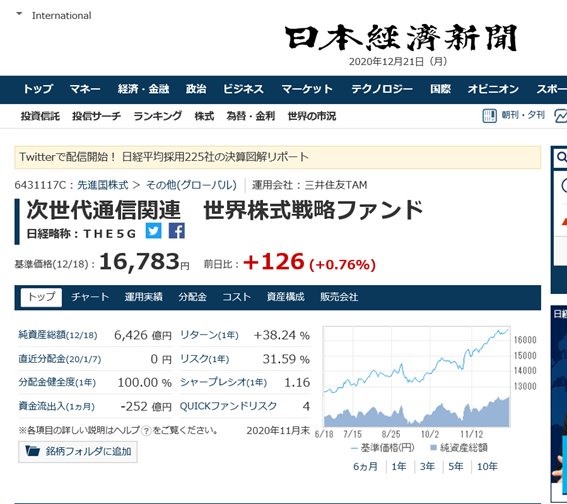Select the fund トップ tab
The width and height of the screenshot is (567, 504).
click(41, 297)
